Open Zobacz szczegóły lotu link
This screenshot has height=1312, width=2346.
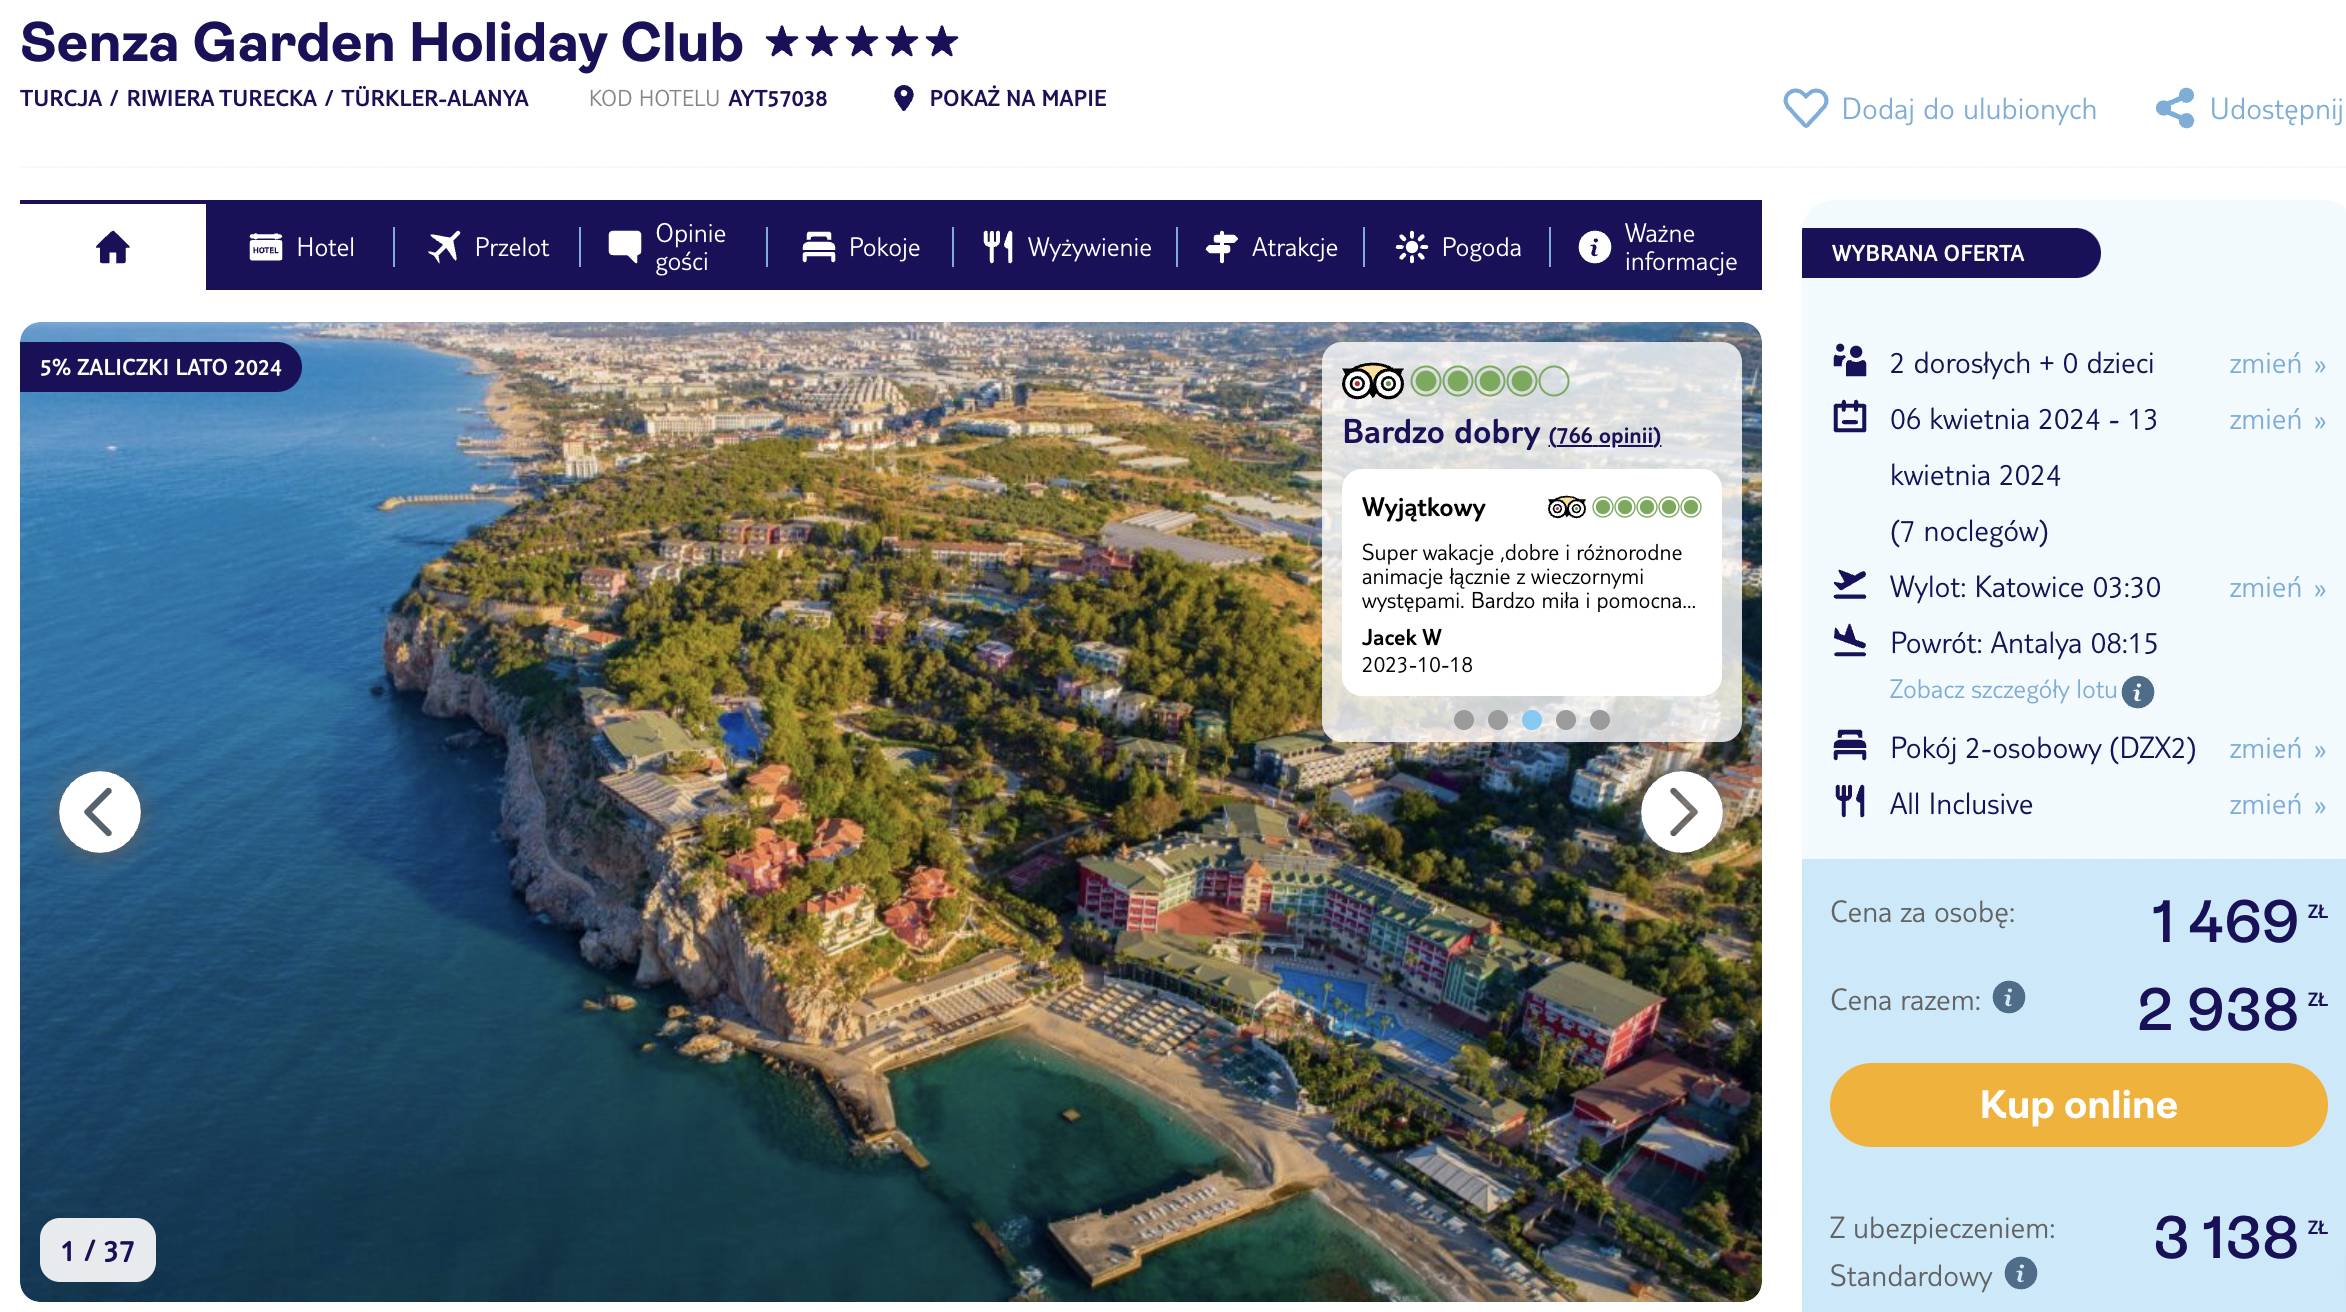coord(2002,690)
